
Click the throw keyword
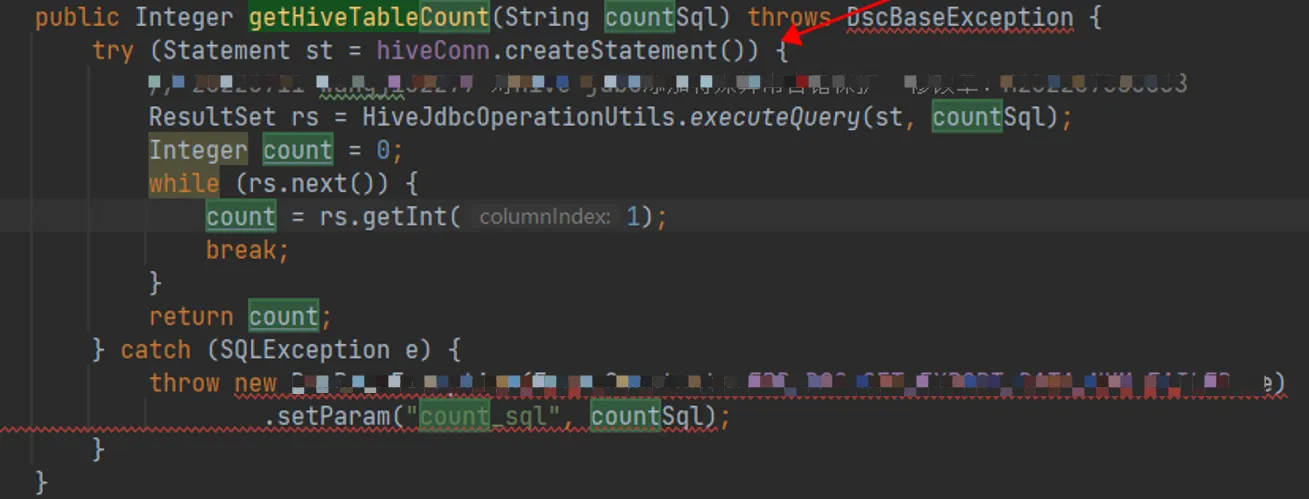184,383
